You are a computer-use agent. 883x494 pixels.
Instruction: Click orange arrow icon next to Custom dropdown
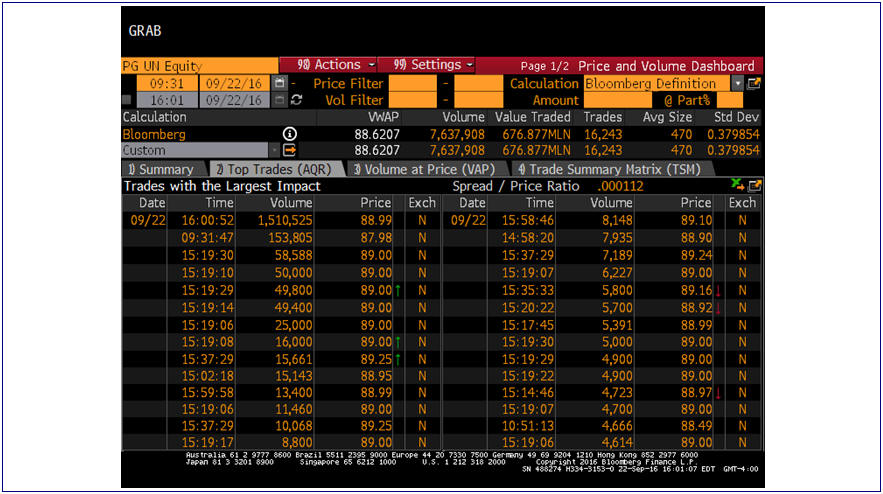[290, 150]
